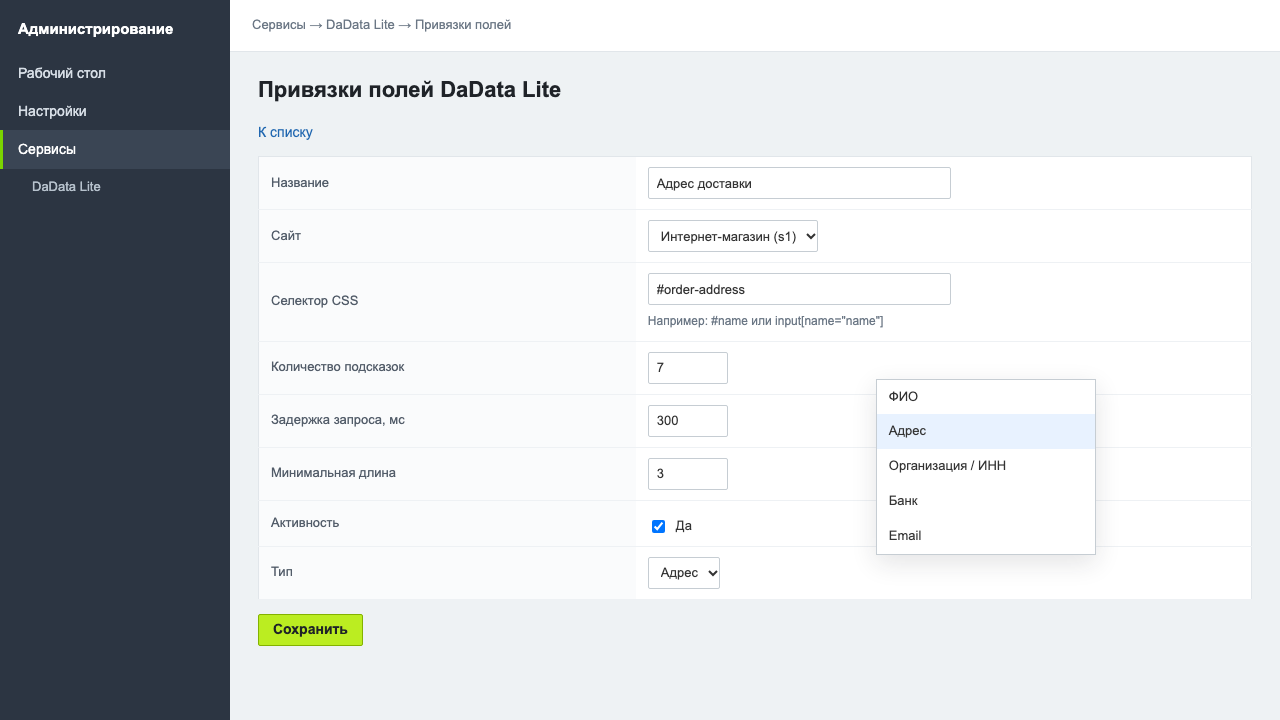Click the breadcrumb path text at top
Screen dimensions: 1280x720
coord(381,25)
